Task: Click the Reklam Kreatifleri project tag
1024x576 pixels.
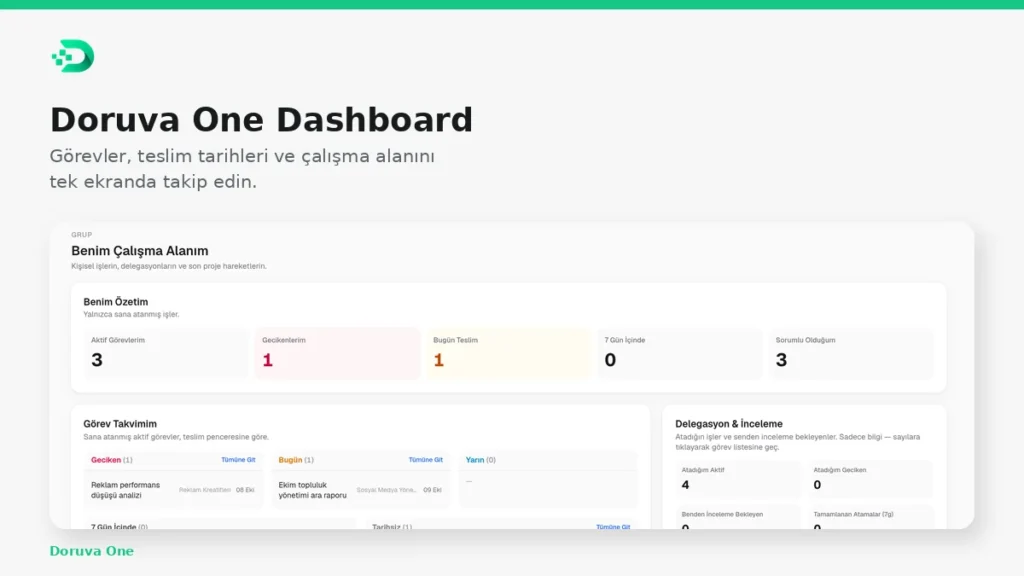Action: pyautogui.click(x=204, y=490)
